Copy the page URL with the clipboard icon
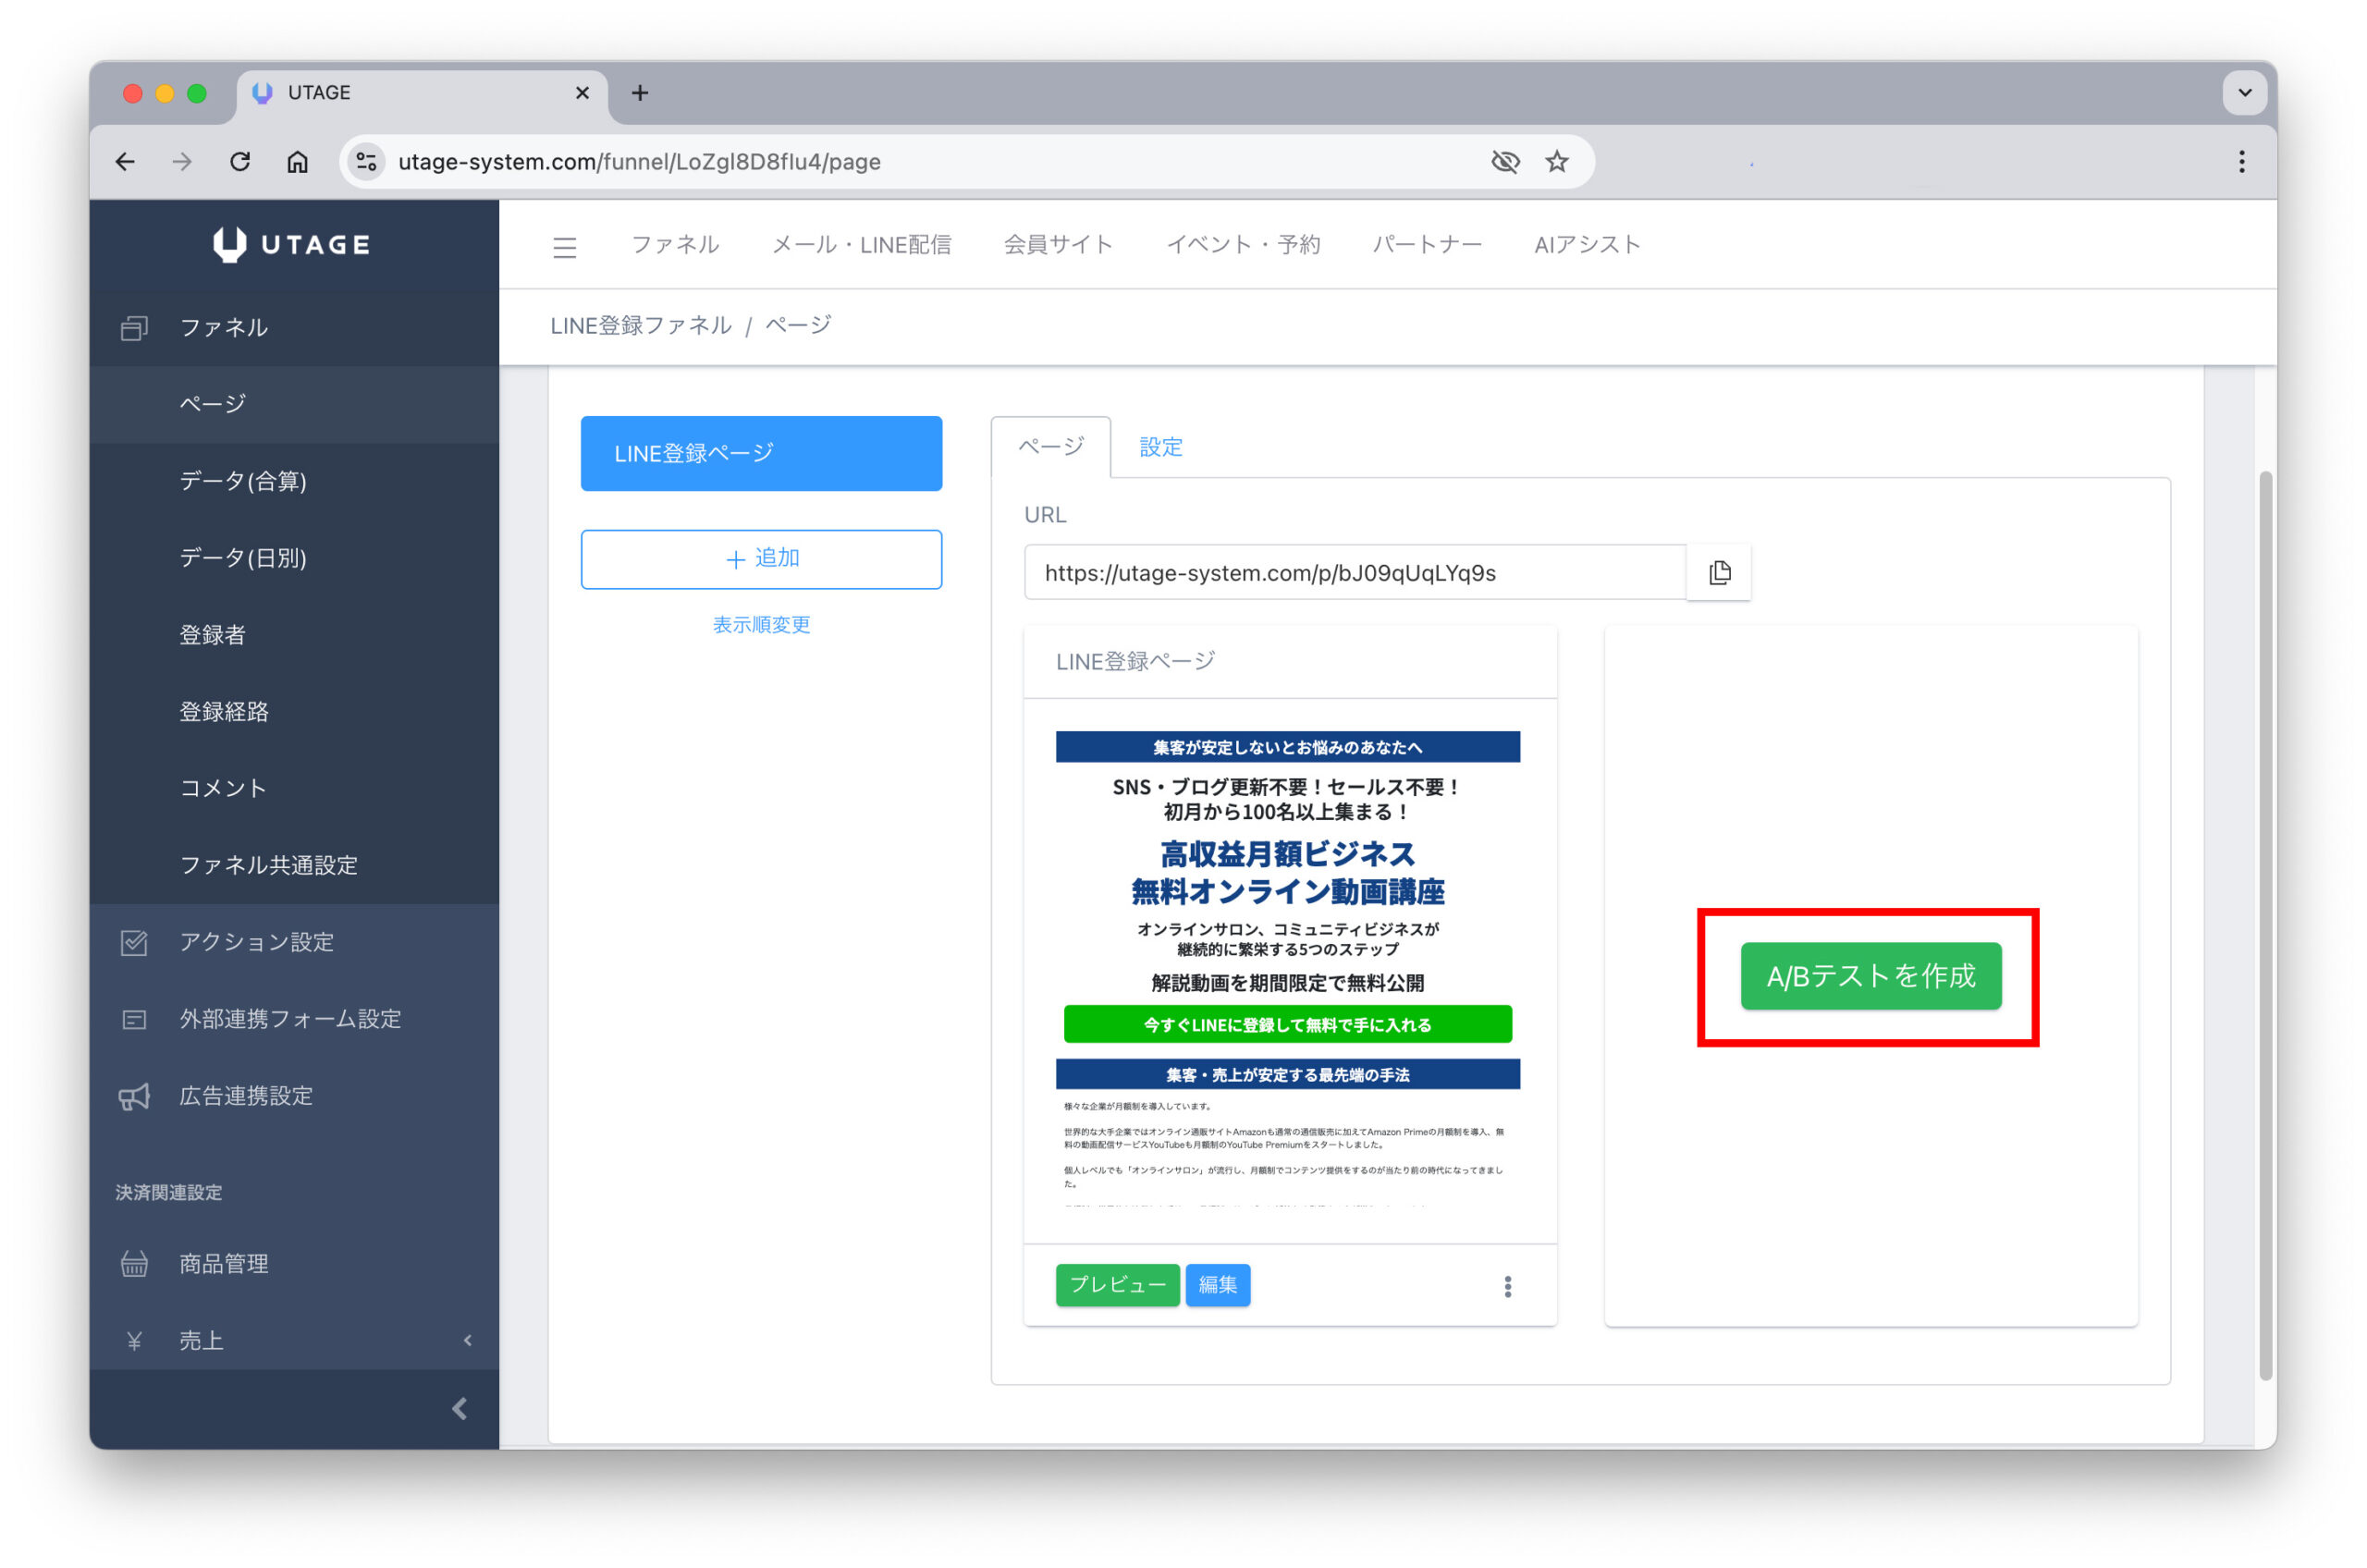 pos(1719,573)
